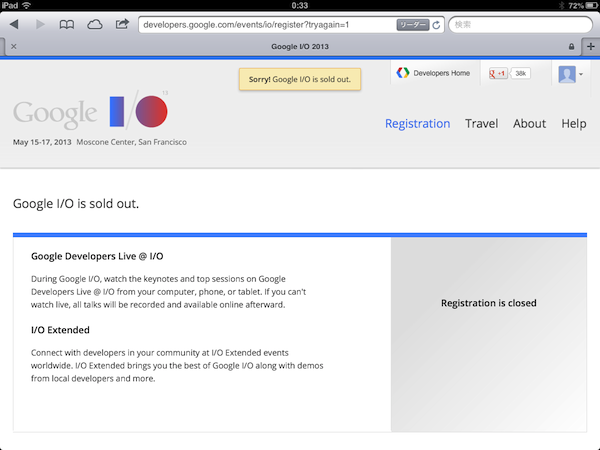This screenshot has width=600, height=450.
Task: Tap the 0:33 clock in status bar
Action: click(300, 5)
